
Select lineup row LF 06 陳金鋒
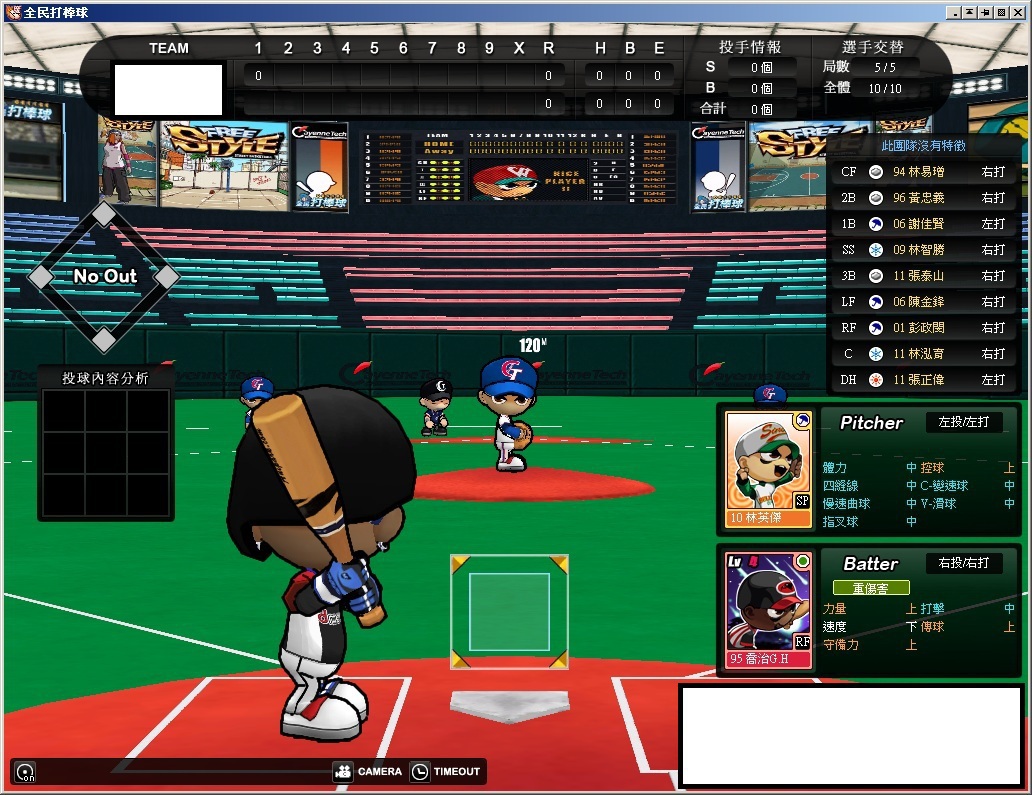coord(923,301)
